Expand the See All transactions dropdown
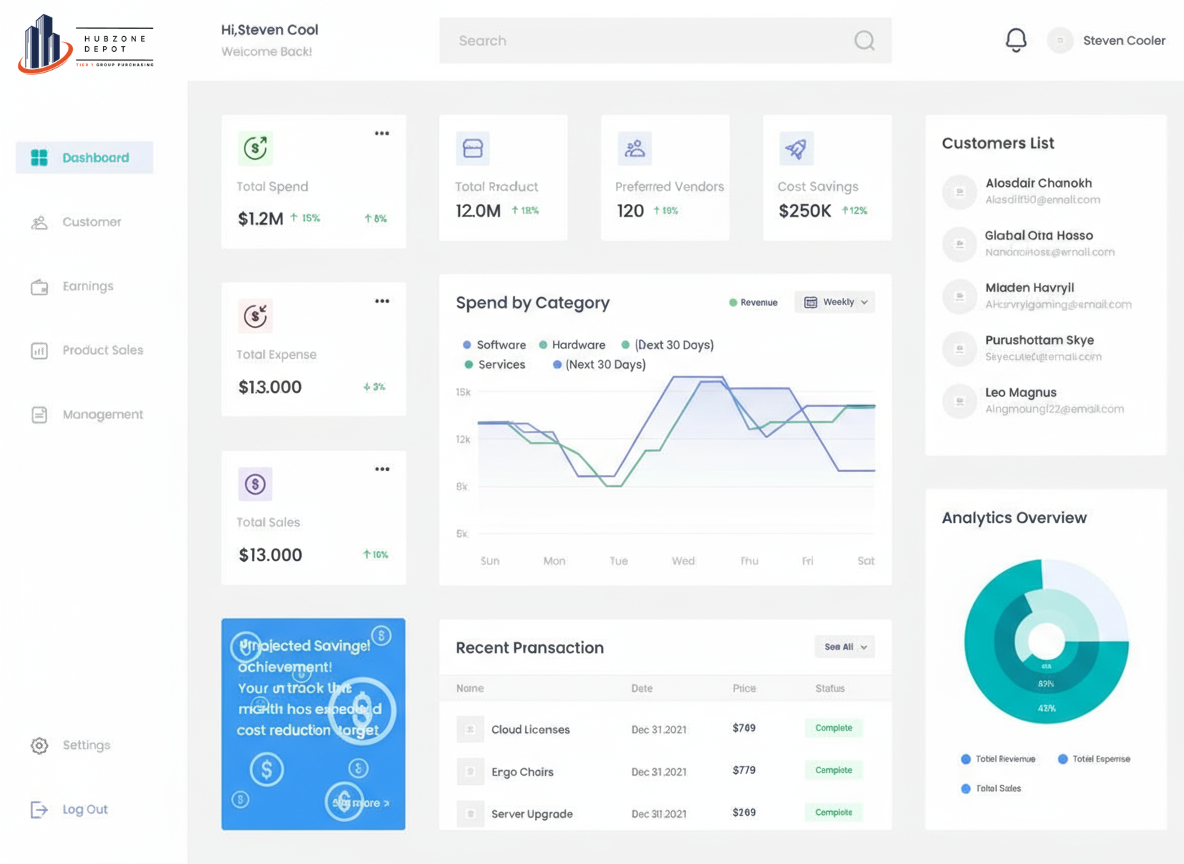Viewport: 1184px width, 864px height. 845,647
